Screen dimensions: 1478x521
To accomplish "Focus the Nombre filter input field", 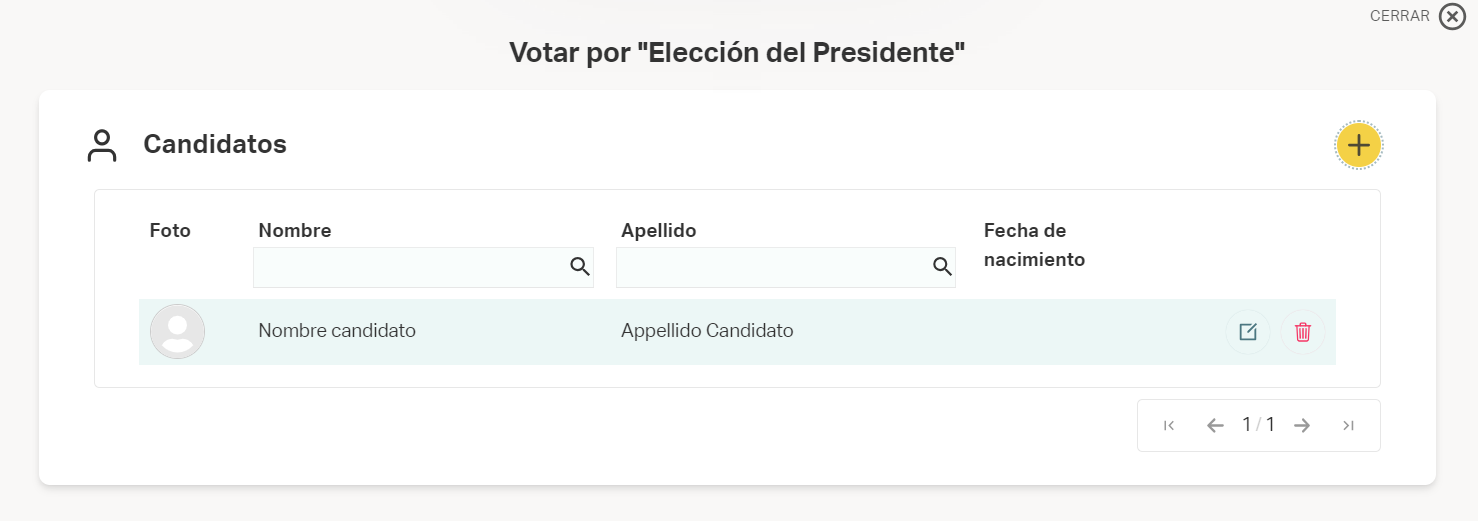I will click(x=423, y=267).
